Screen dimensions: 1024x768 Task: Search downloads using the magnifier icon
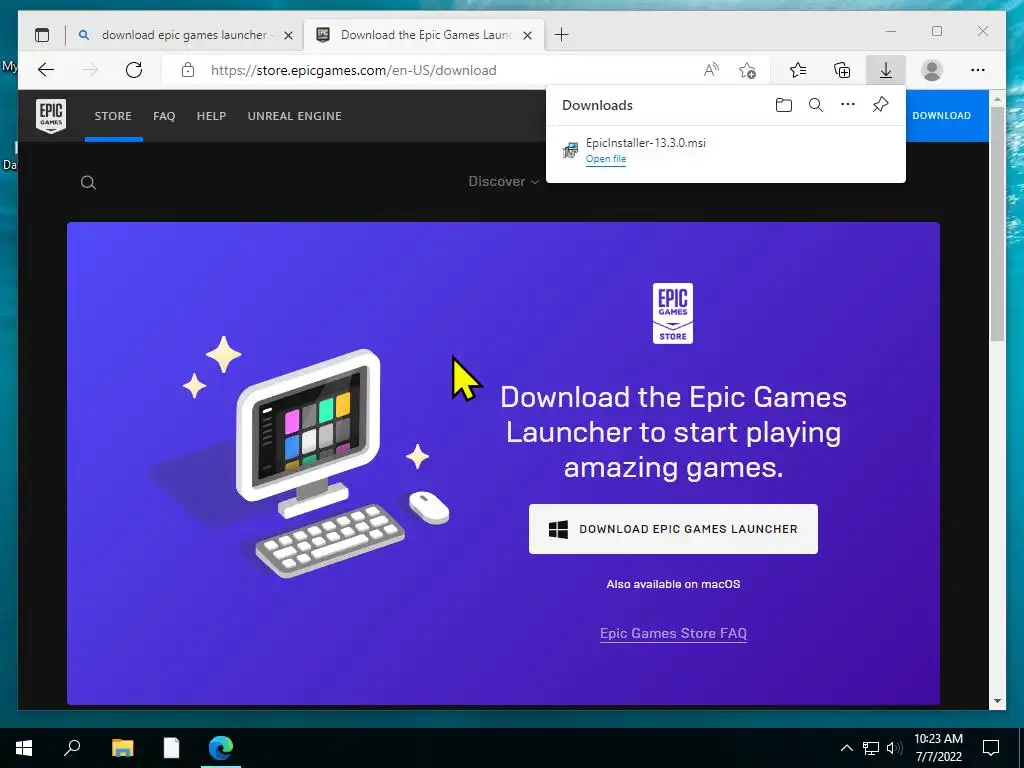tap(816, 105)
